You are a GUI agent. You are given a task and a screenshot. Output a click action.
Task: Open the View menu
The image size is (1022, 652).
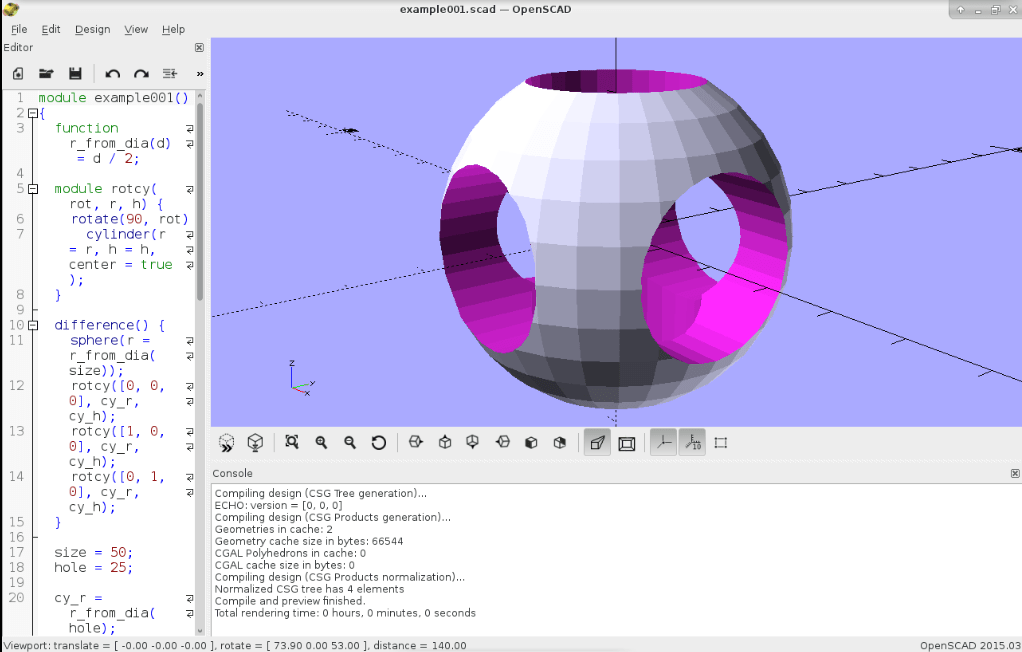(136, 29)
